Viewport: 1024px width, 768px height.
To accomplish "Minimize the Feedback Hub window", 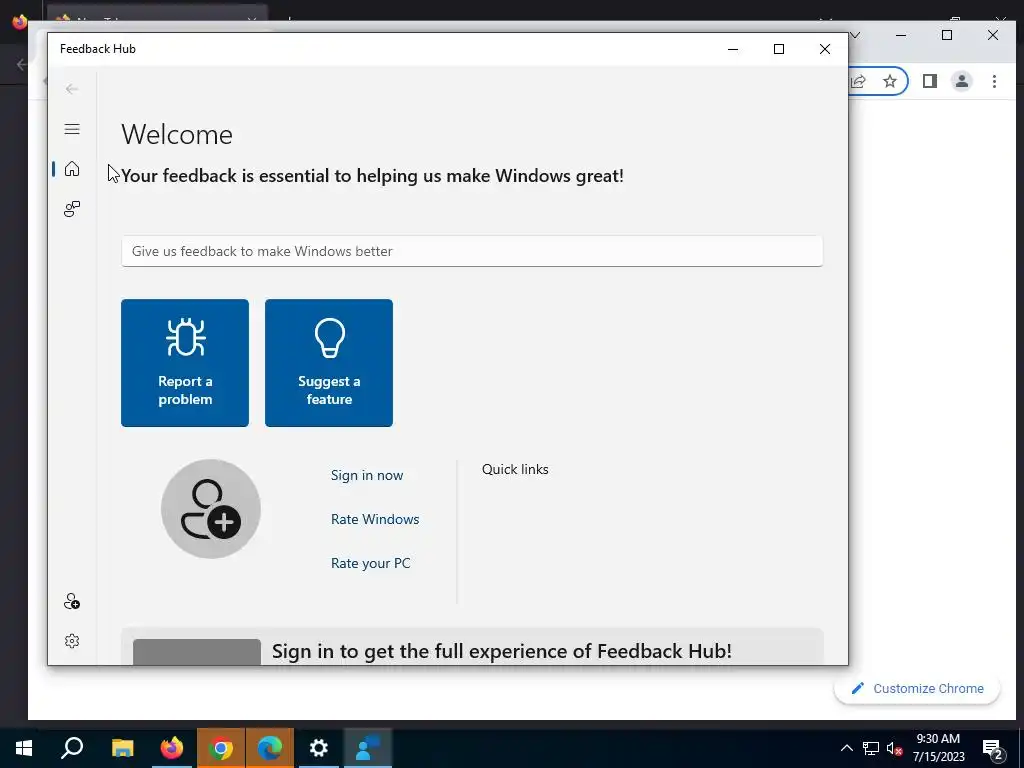I will point(733,49).
